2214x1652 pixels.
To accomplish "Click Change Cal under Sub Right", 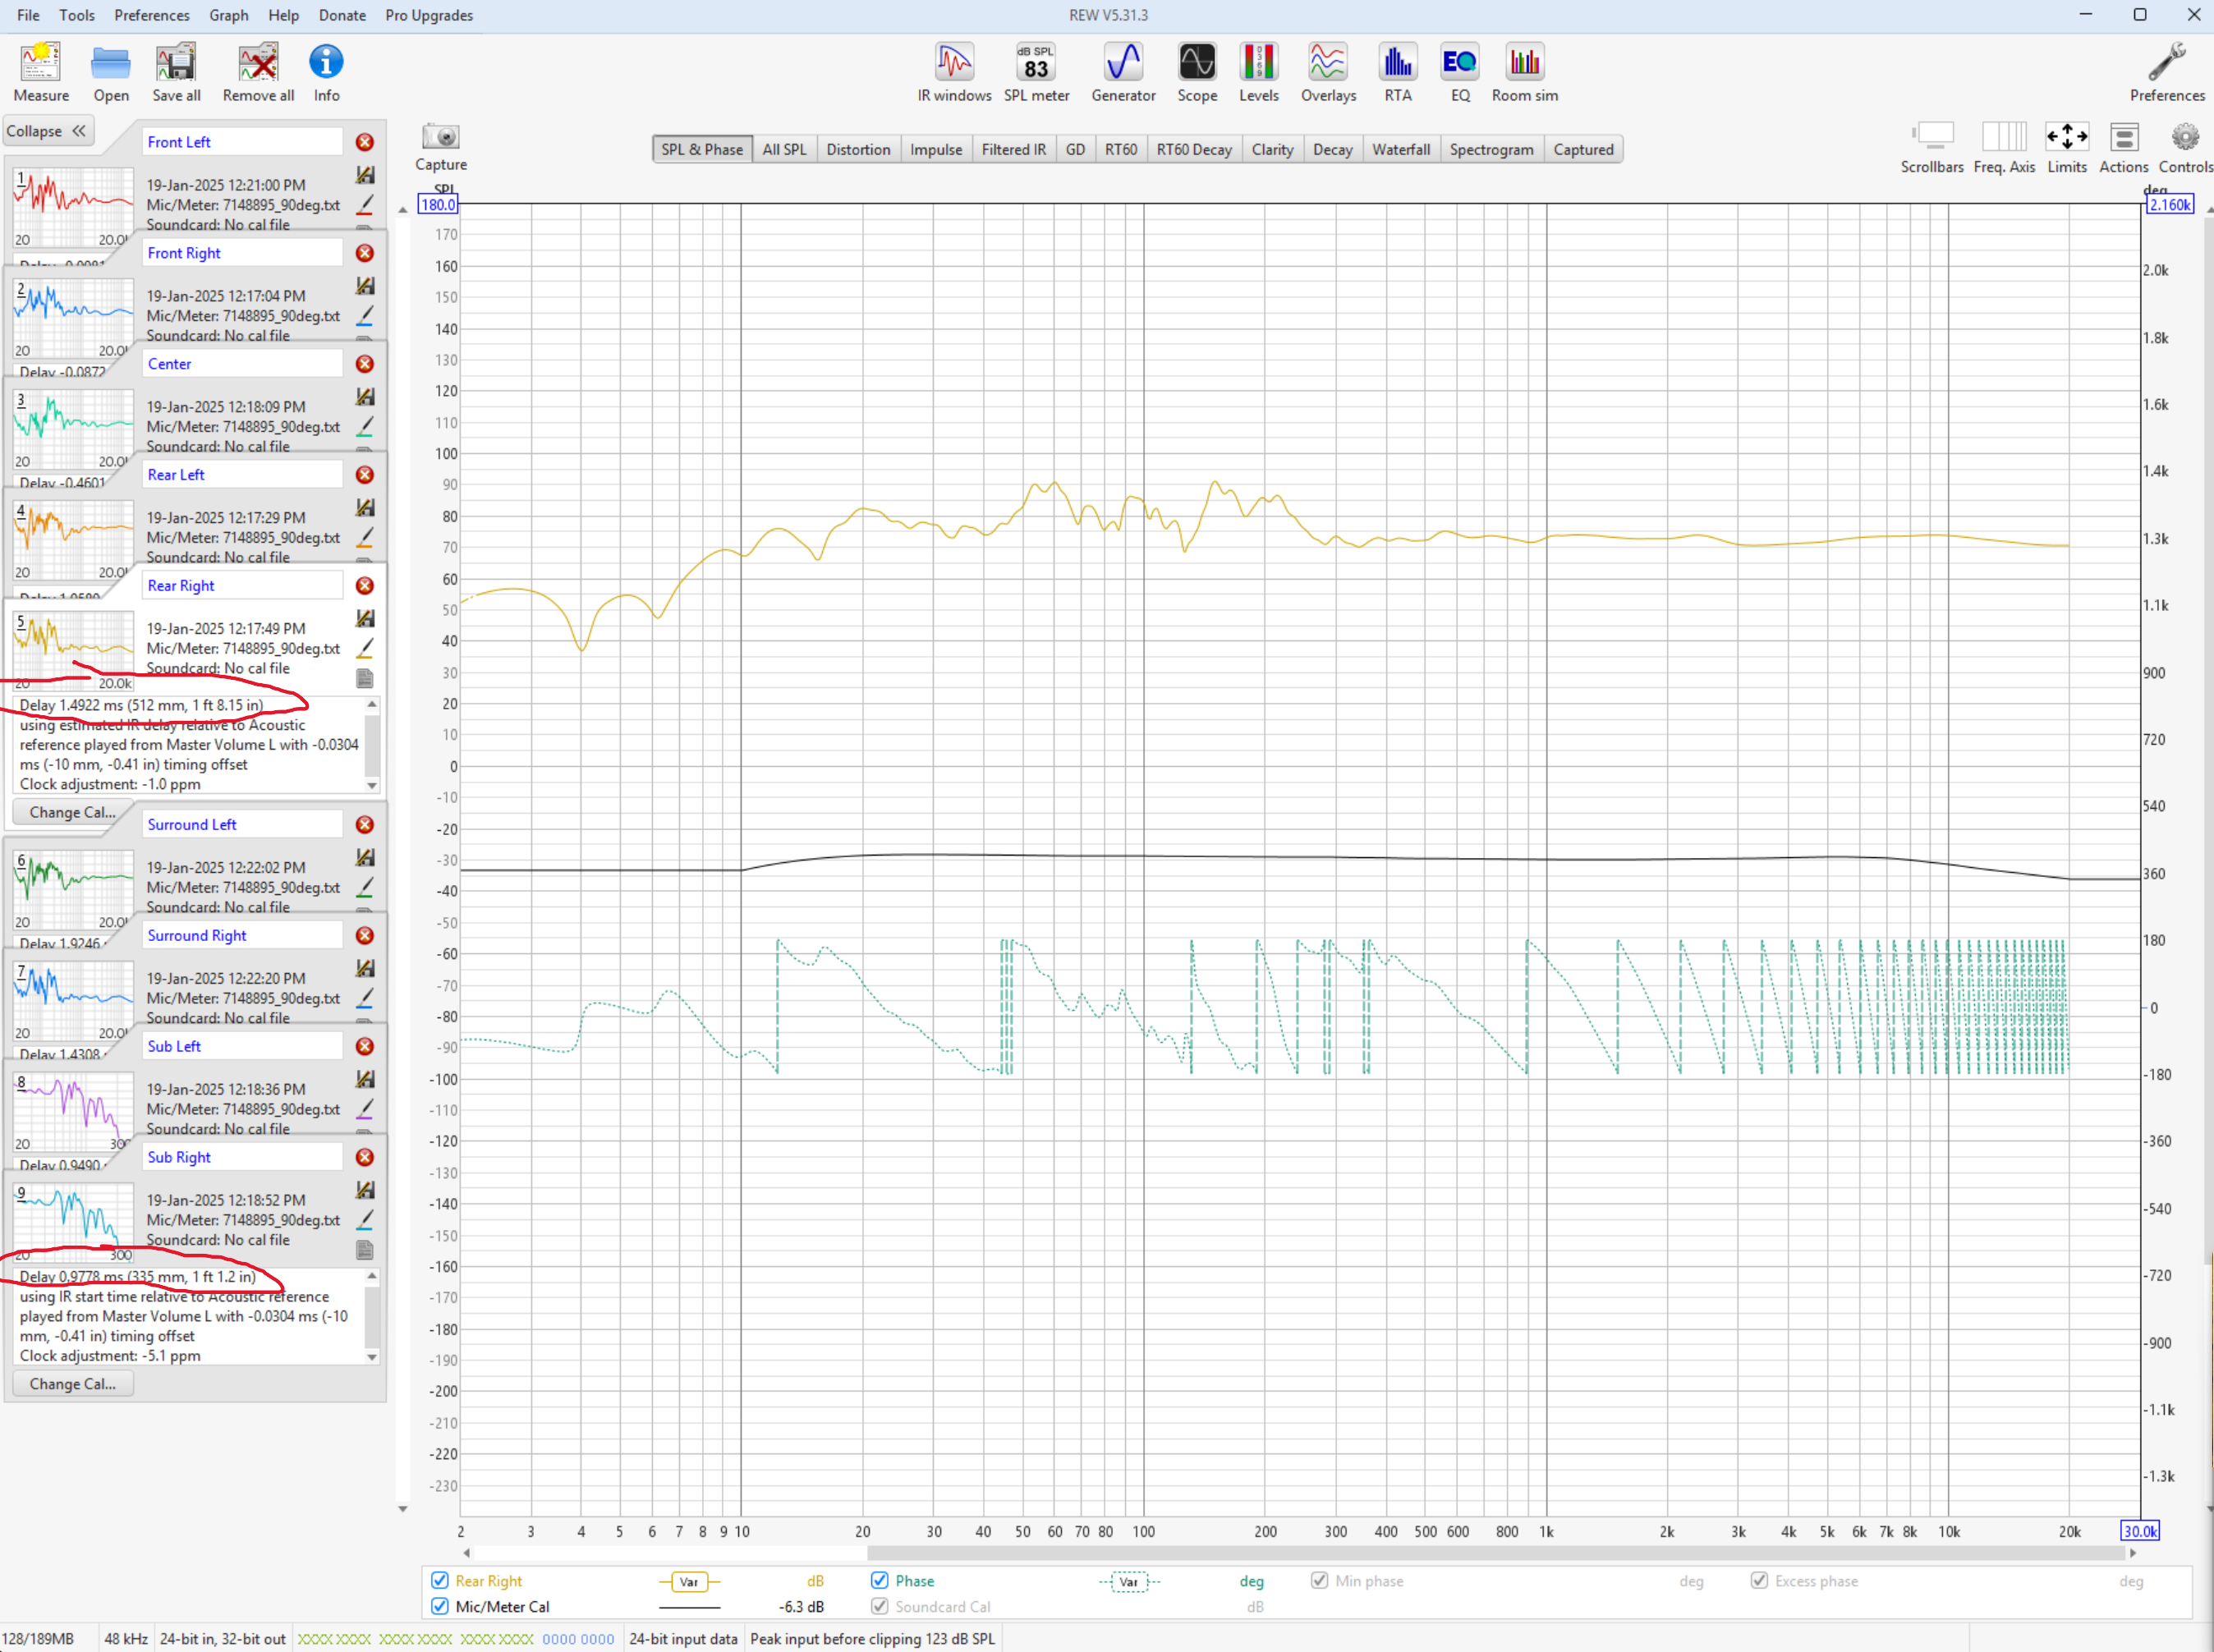I will pyautogui.click(x=73, y=1384).
